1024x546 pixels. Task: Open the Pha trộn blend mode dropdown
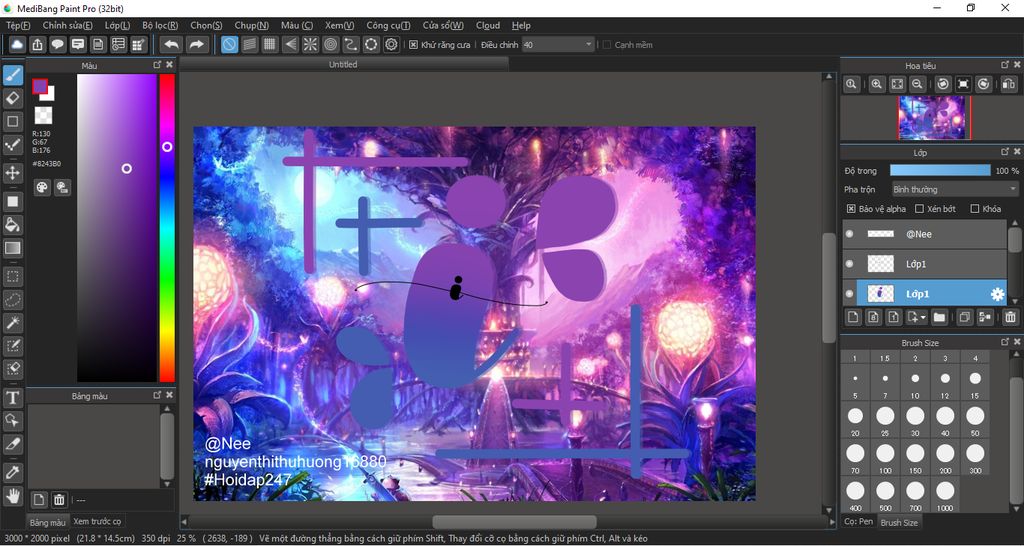tap(955, 189)
